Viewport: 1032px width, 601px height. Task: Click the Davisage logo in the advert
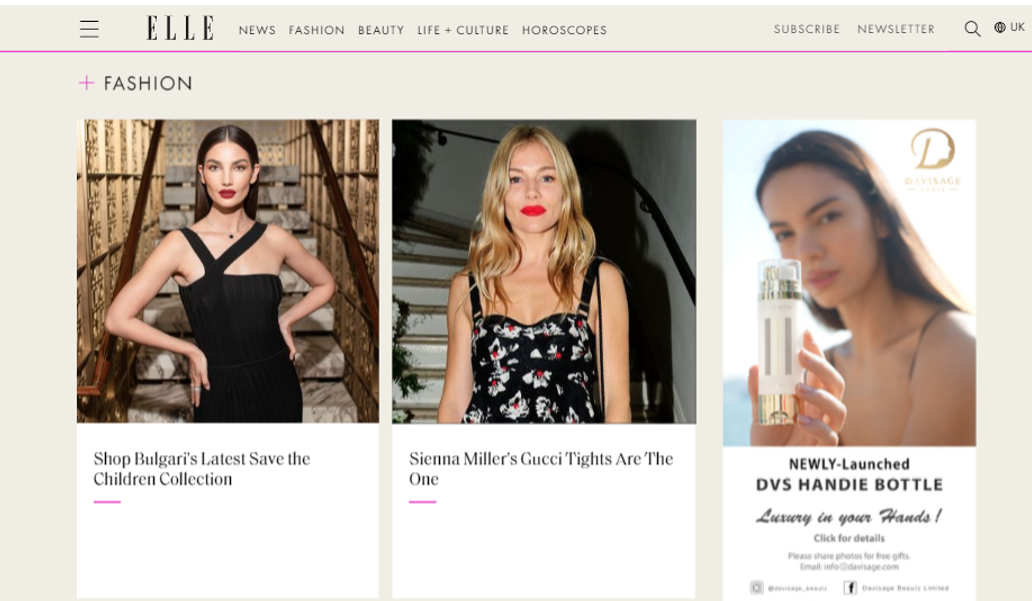933,160
